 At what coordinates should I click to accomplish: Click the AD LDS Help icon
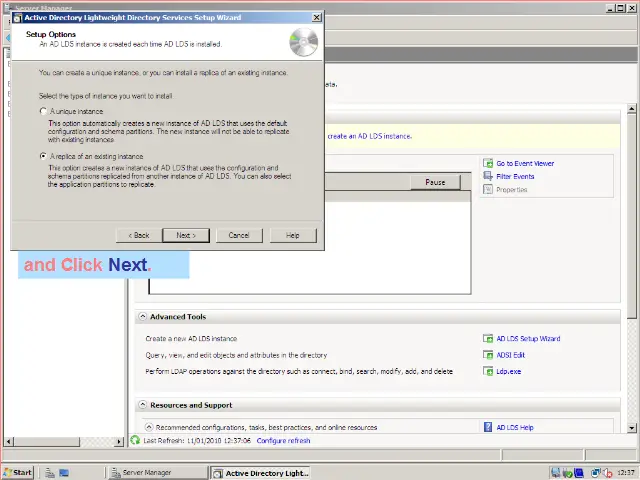click(488, 427)
